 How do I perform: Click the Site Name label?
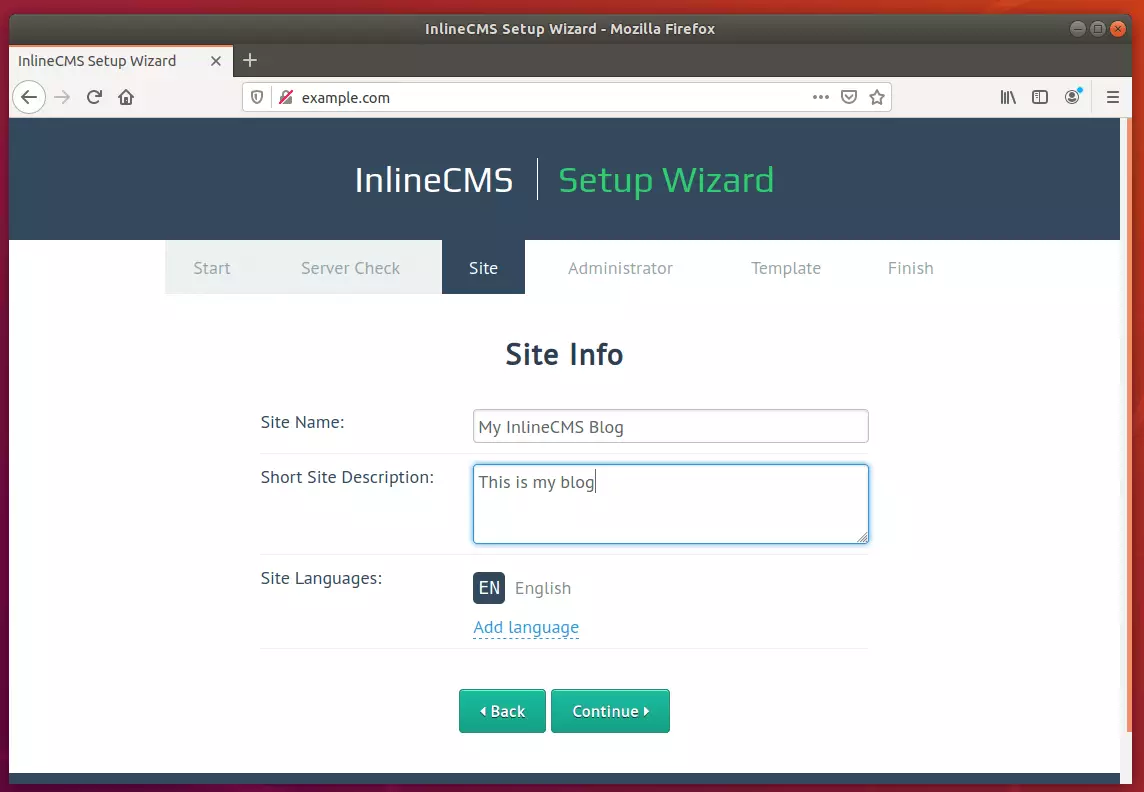pos(302,422)
